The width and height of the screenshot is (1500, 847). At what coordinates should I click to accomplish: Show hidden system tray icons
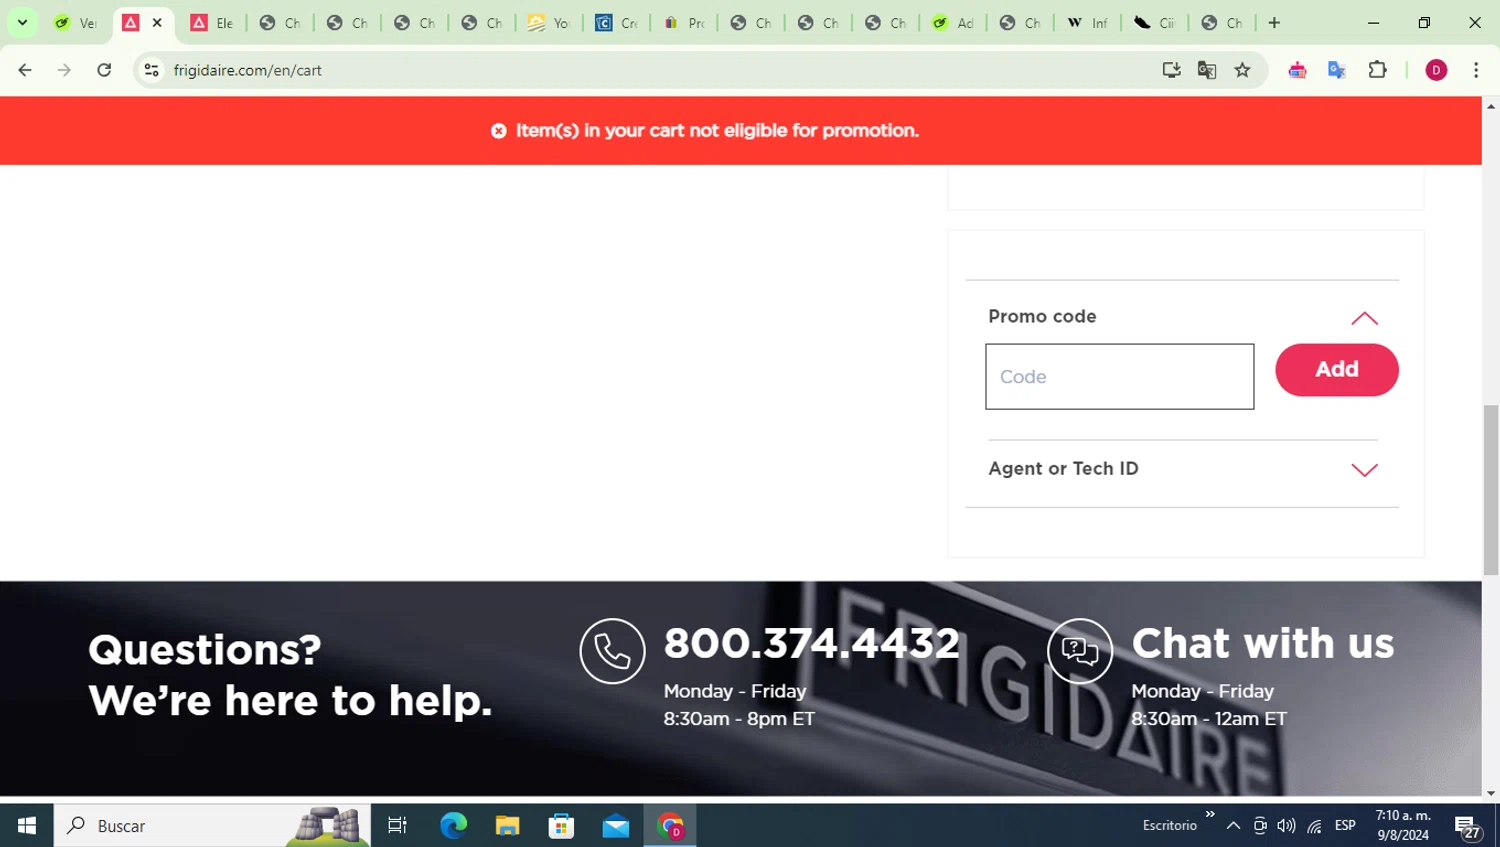pyautogui.click(x=1233, y=826)
